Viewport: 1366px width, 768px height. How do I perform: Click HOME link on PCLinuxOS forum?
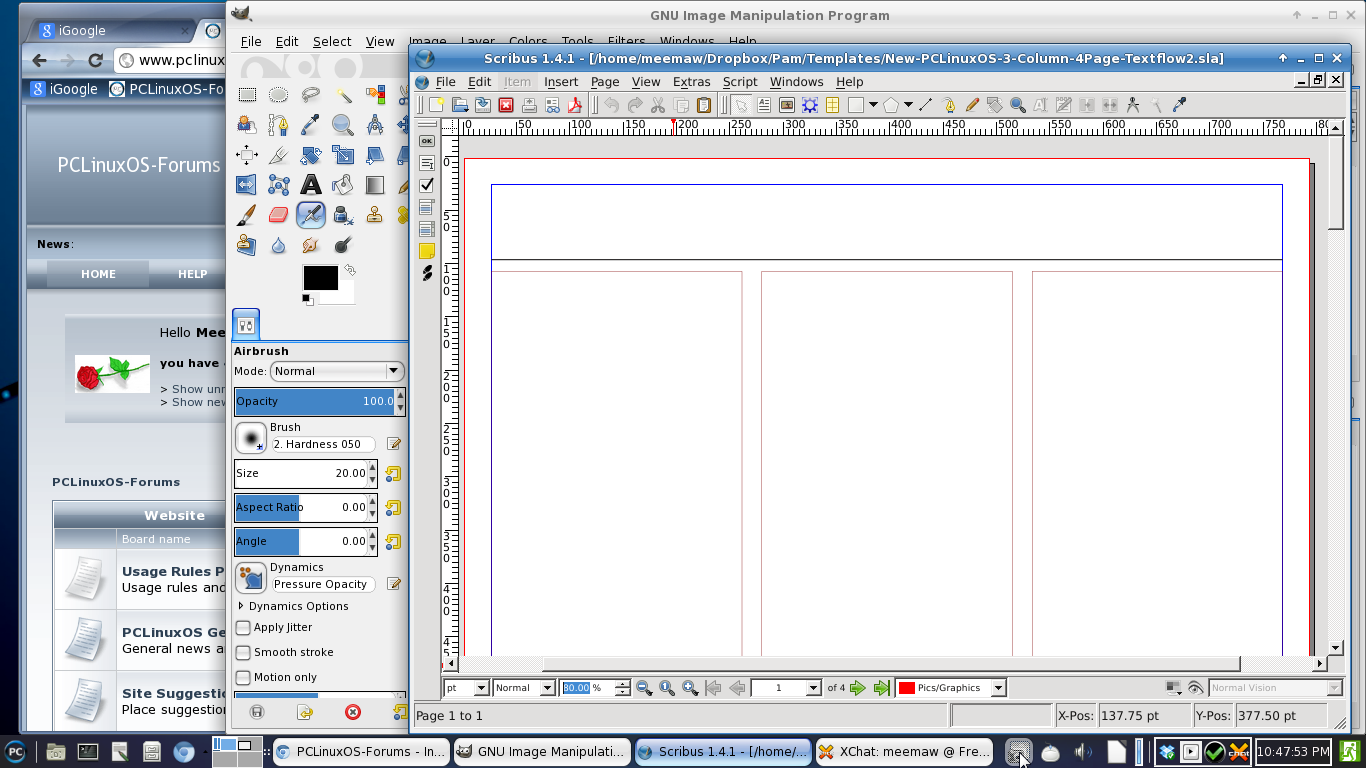click(x=98, y=274)
